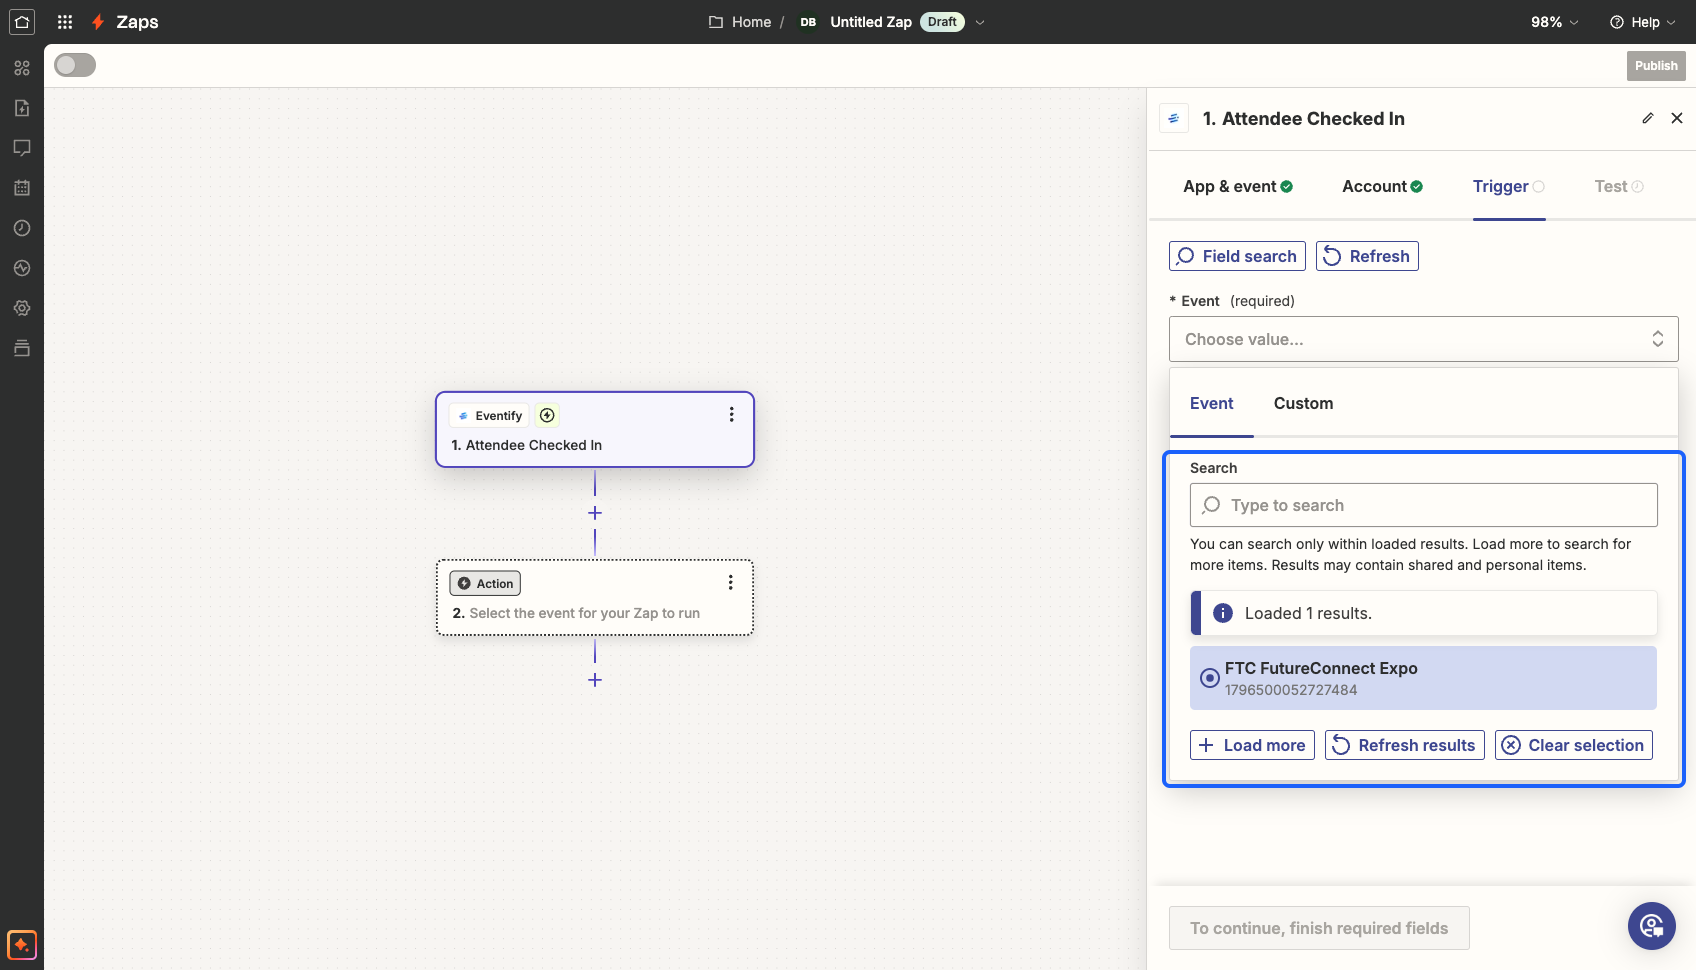
Task: Click event ID 1796500052727484 text
Action: pyautogui.click(x=1291, y=690)
